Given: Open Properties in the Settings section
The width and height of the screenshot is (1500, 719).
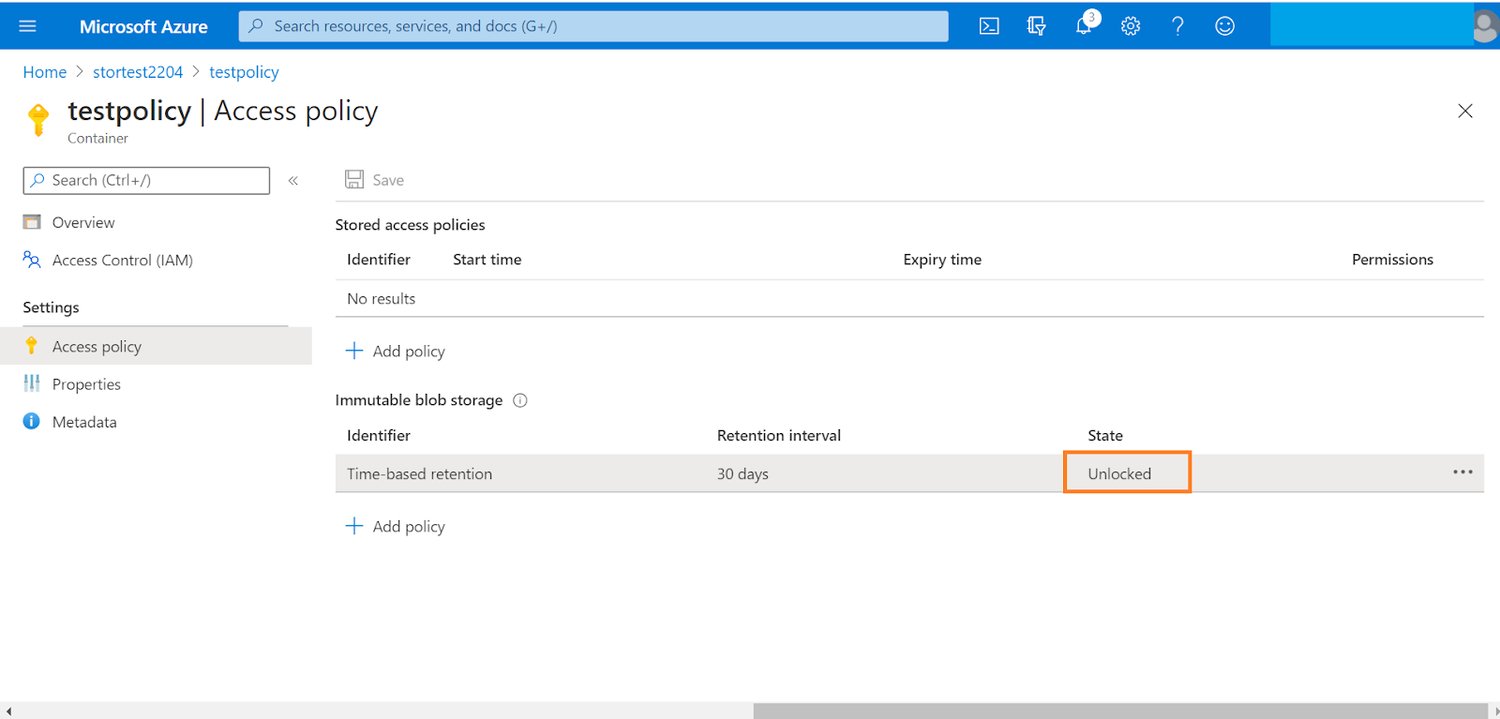Looking at the screenshot, I should [x=86, y=384].
